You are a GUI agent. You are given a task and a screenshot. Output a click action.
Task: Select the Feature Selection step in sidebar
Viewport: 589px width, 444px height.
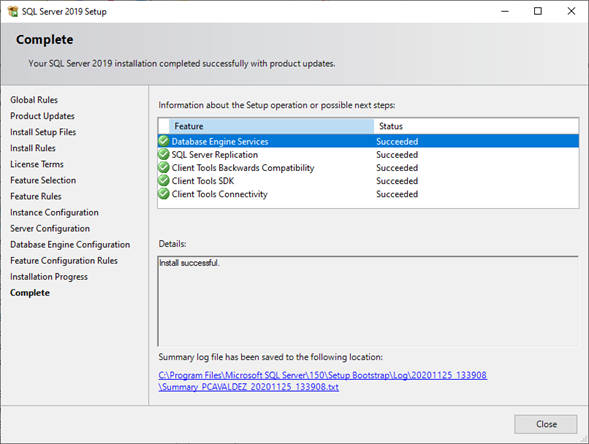43,180
